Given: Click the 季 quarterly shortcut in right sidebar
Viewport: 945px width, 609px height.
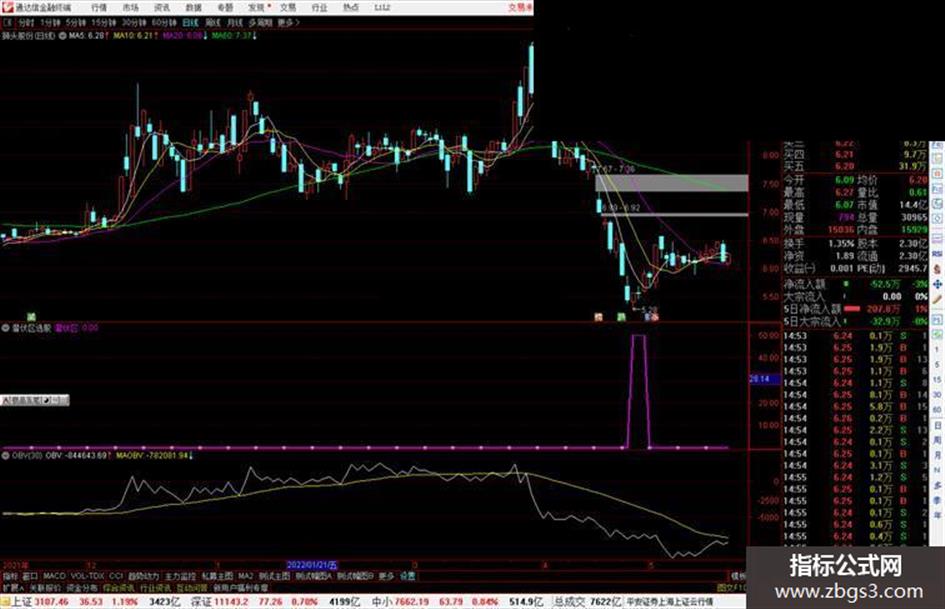Looking at the screenshot, I should (x=937, y=500).
